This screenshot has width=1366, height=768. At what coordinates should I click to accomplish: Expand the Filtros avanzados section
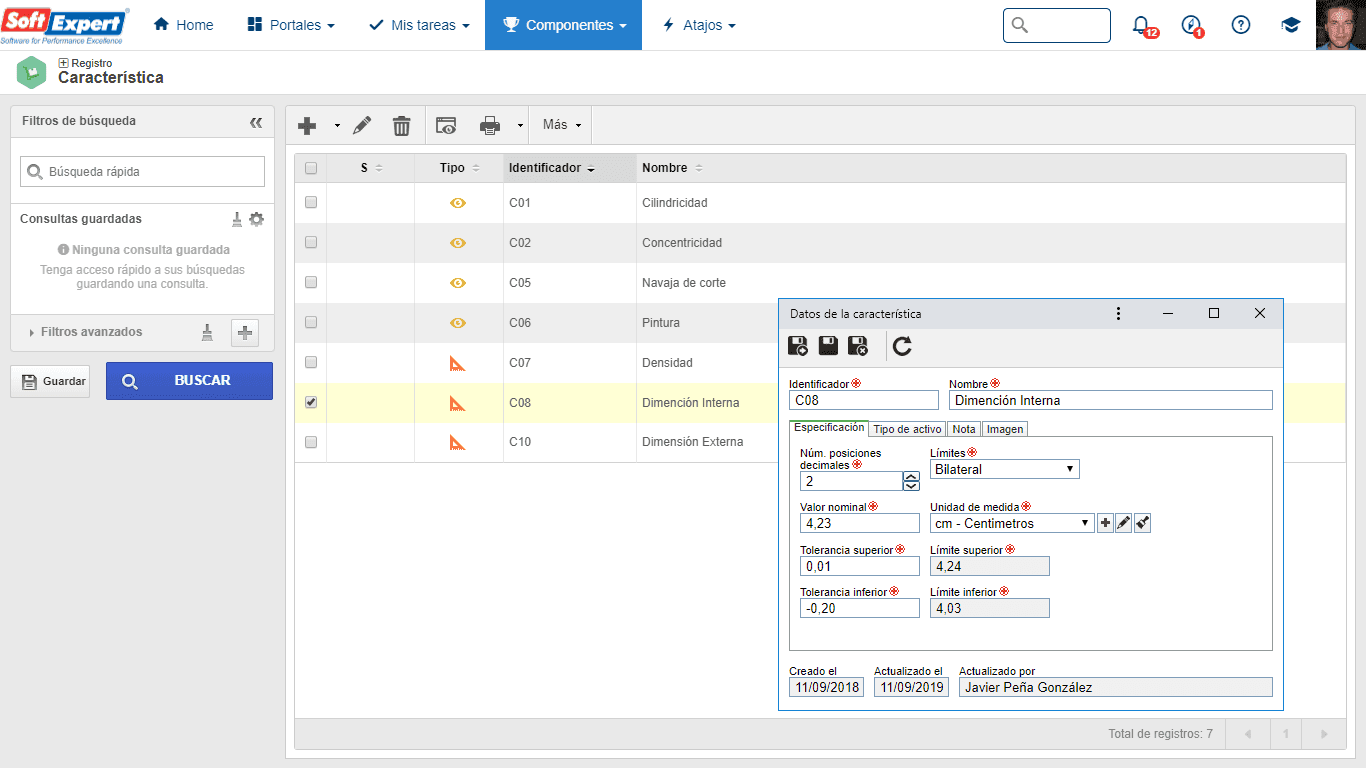point(86,332)
